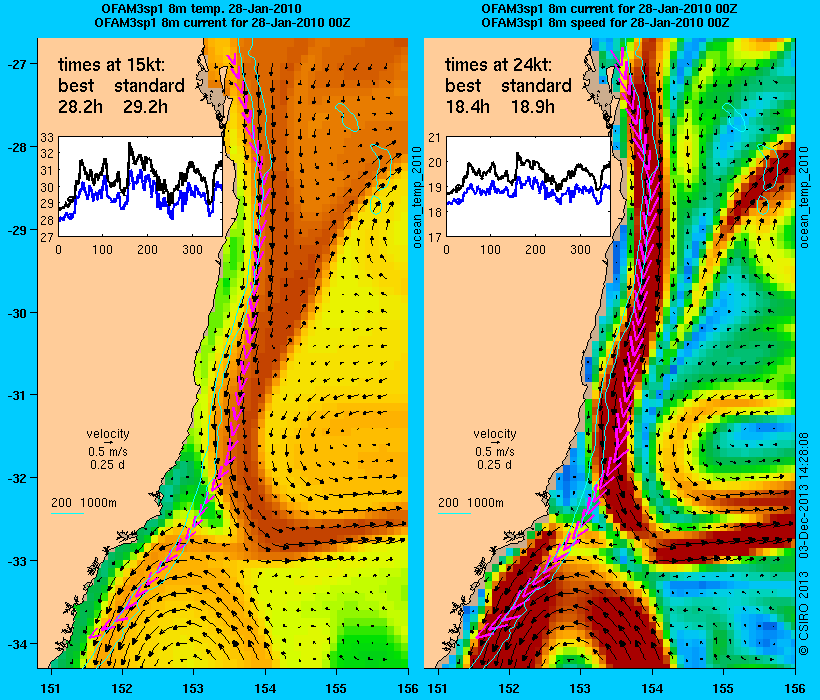This screenshot has width=820, height=700.
Task: Click the standard time value '29.2h'
Action: pos(145,107)
